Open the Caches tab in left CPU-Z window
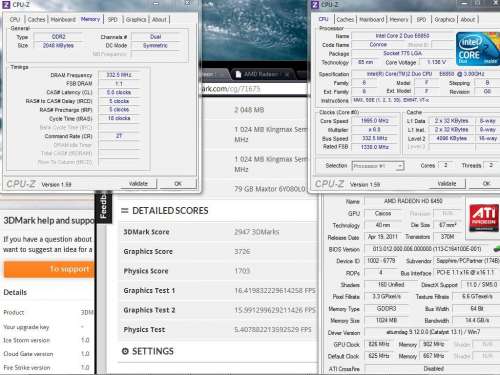500x375 pixels. point(36,20)
